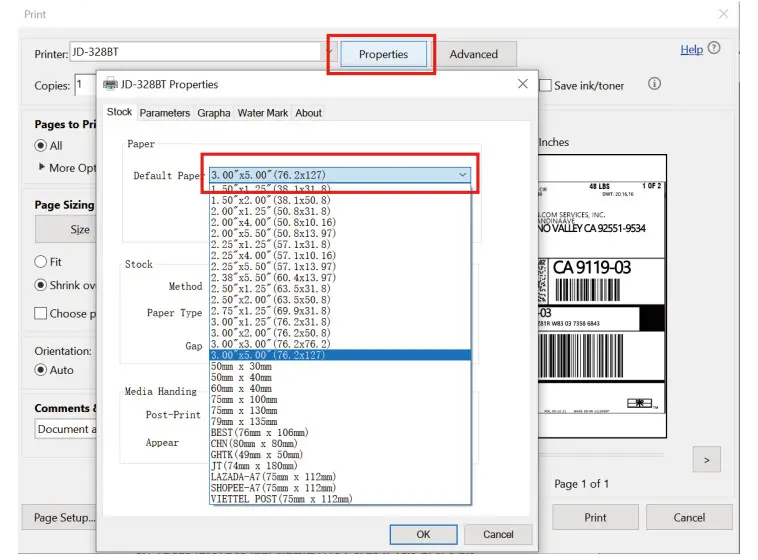Go to next preview page arrow
Screen dimensions: 758x560
(707, 460)
